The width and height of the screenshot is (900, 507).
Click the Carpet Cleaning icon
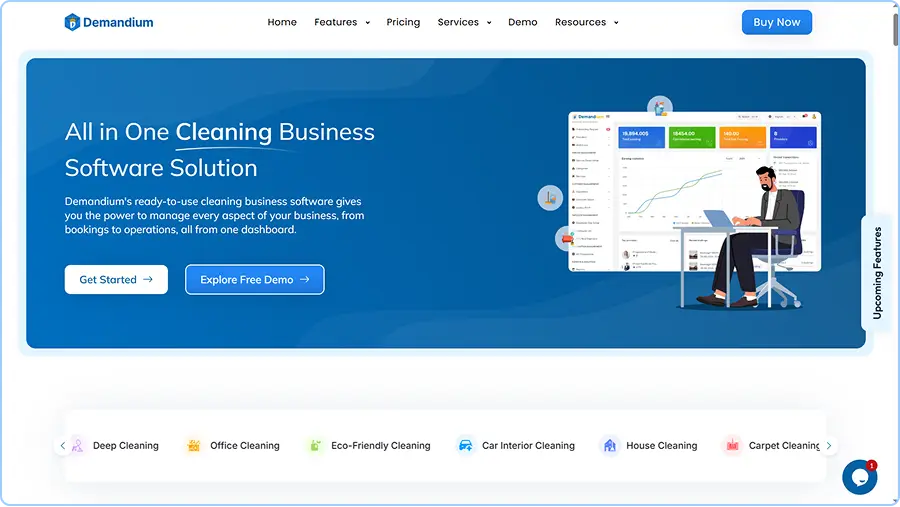click(x=732, y=446)
